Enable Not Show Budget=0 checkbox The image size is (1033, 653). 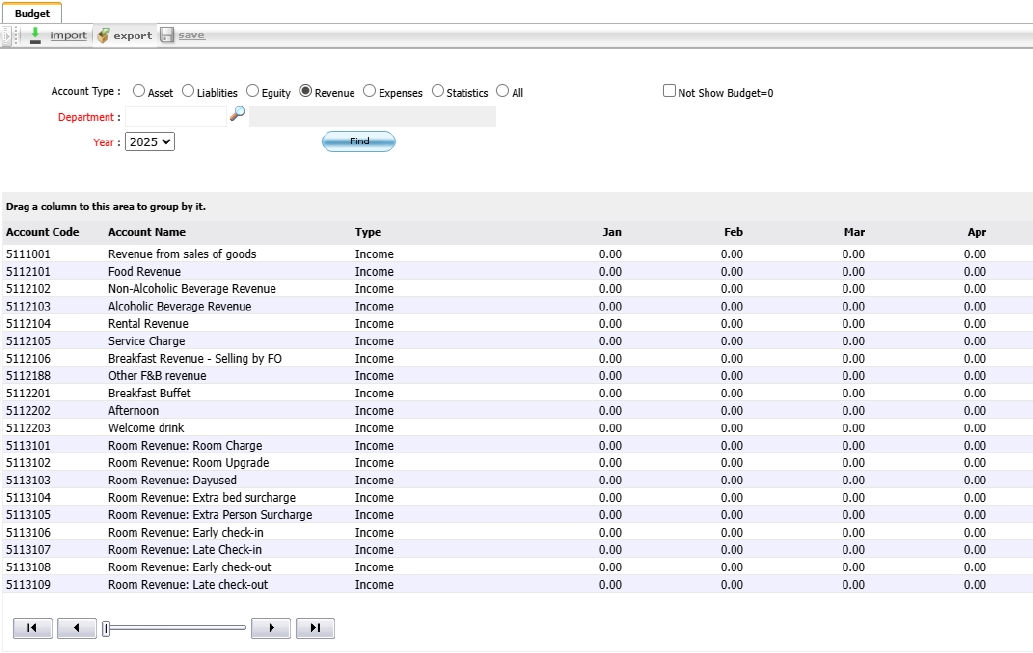click(670, 91)
